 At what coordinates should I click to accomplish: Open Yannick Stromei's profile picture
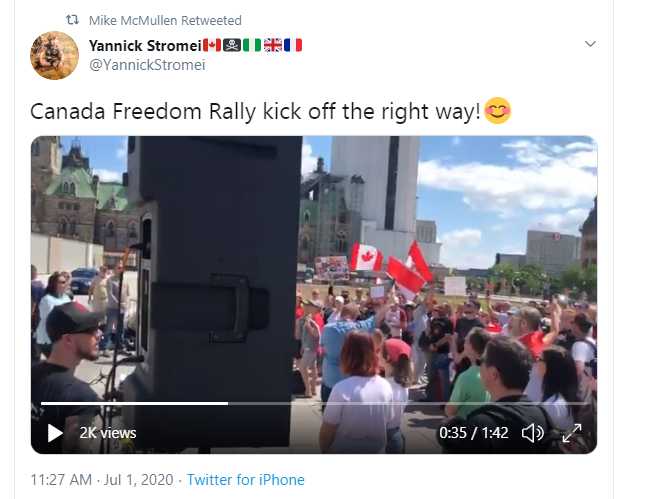pyautogui.click(x=54, y=55)
